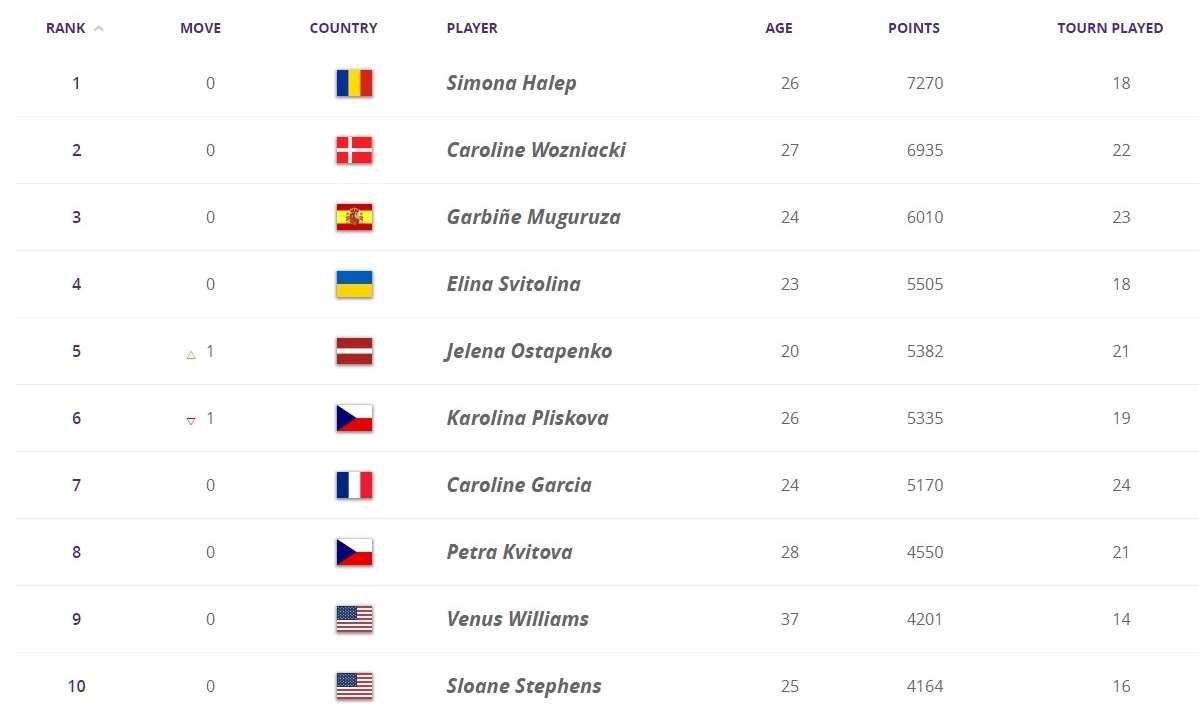1199x711 pixels.
Task: Click the PLAYER column header
Action: (472, 29)
